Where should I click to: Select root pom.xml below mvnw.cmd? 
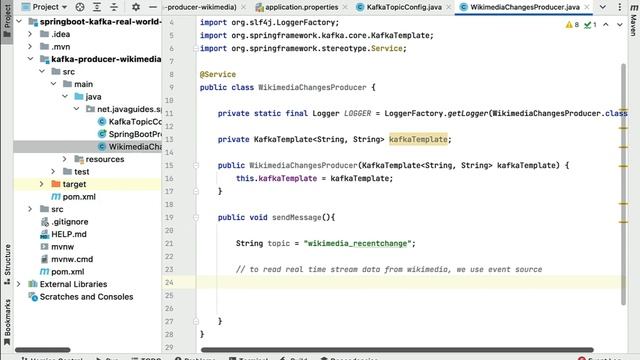(68, 272)
